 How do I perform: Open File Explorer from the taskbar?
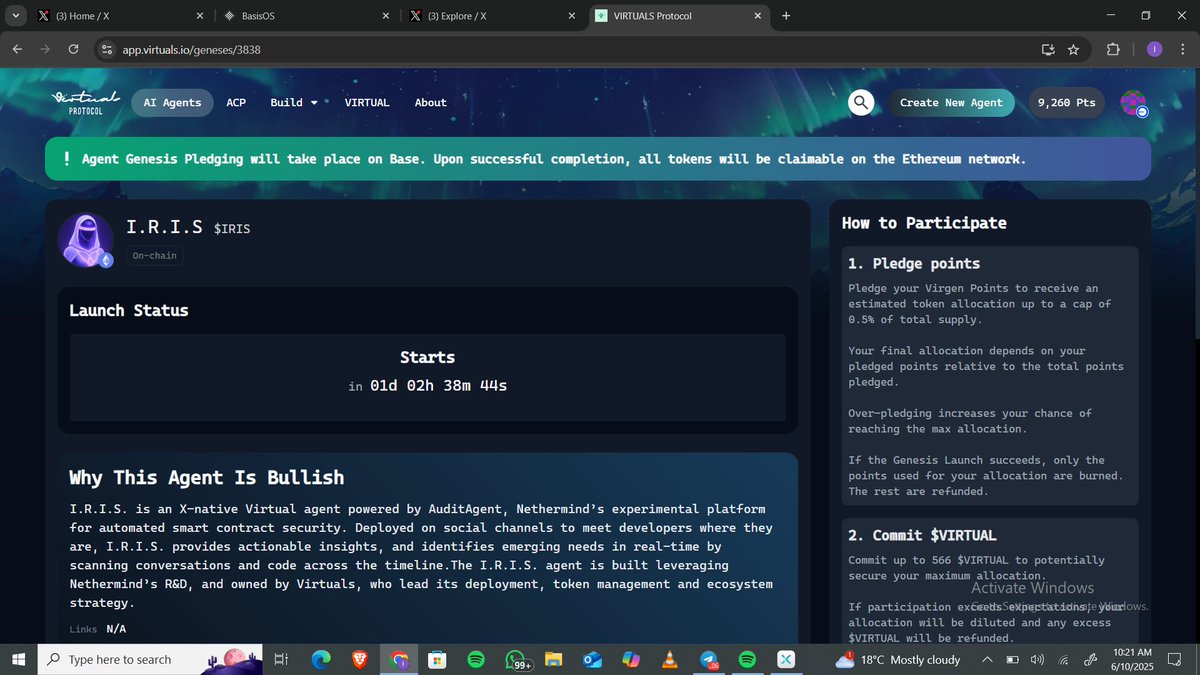click(x=555, y=659)
